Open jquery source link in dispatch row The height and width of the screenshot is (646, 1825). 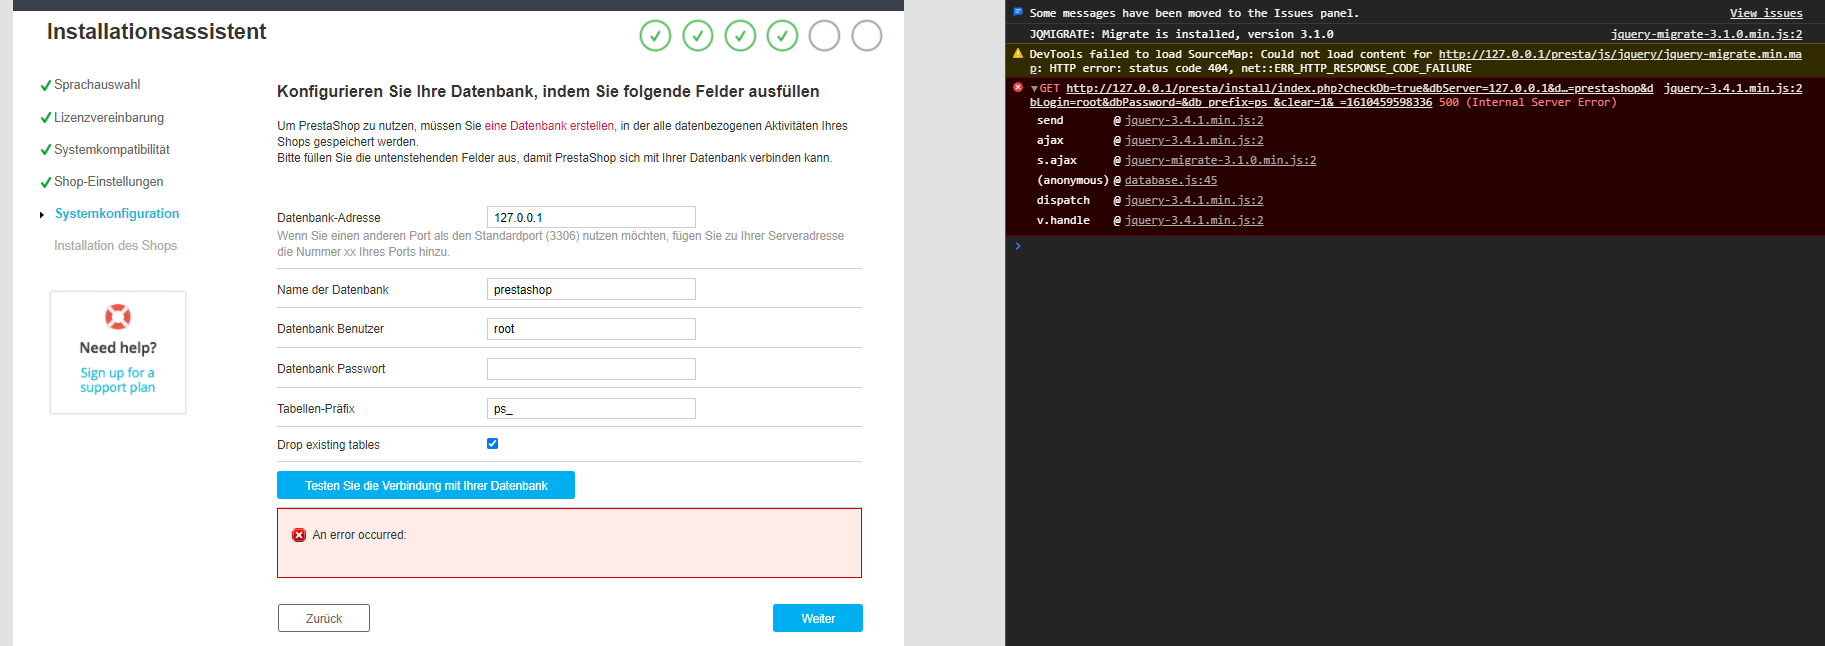[x=1194, y=200]
